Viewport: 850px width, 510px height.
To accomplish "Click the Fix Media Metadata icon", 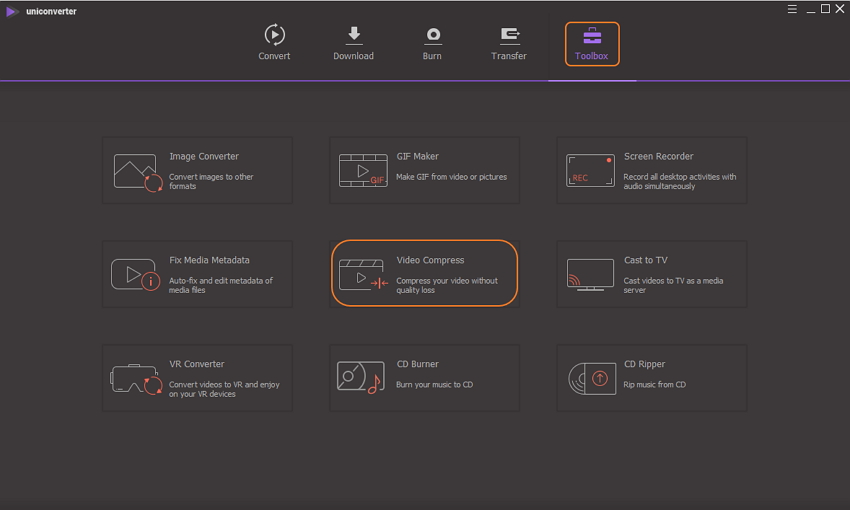I will 135,274.
